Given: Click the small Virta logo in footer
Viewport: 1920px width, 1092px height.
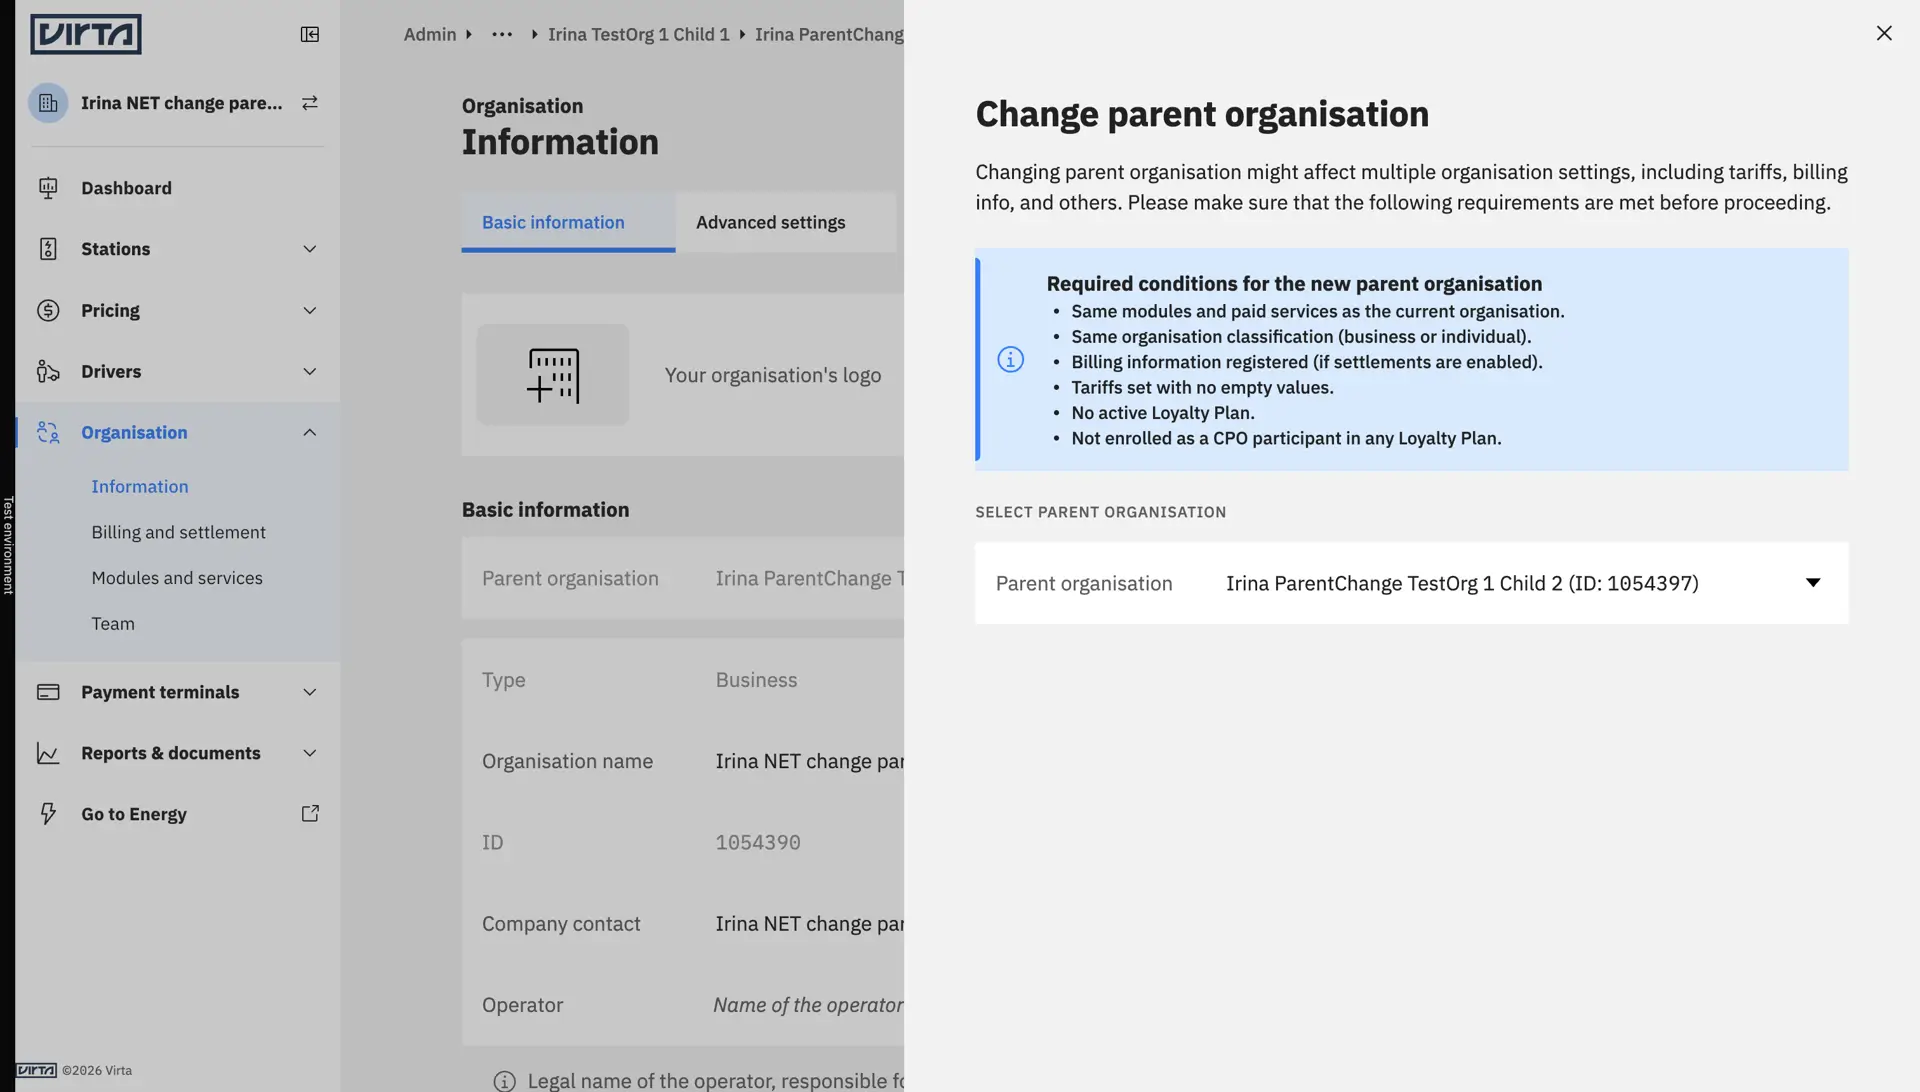Looking at the screenshot, I should pos(37,1070).
